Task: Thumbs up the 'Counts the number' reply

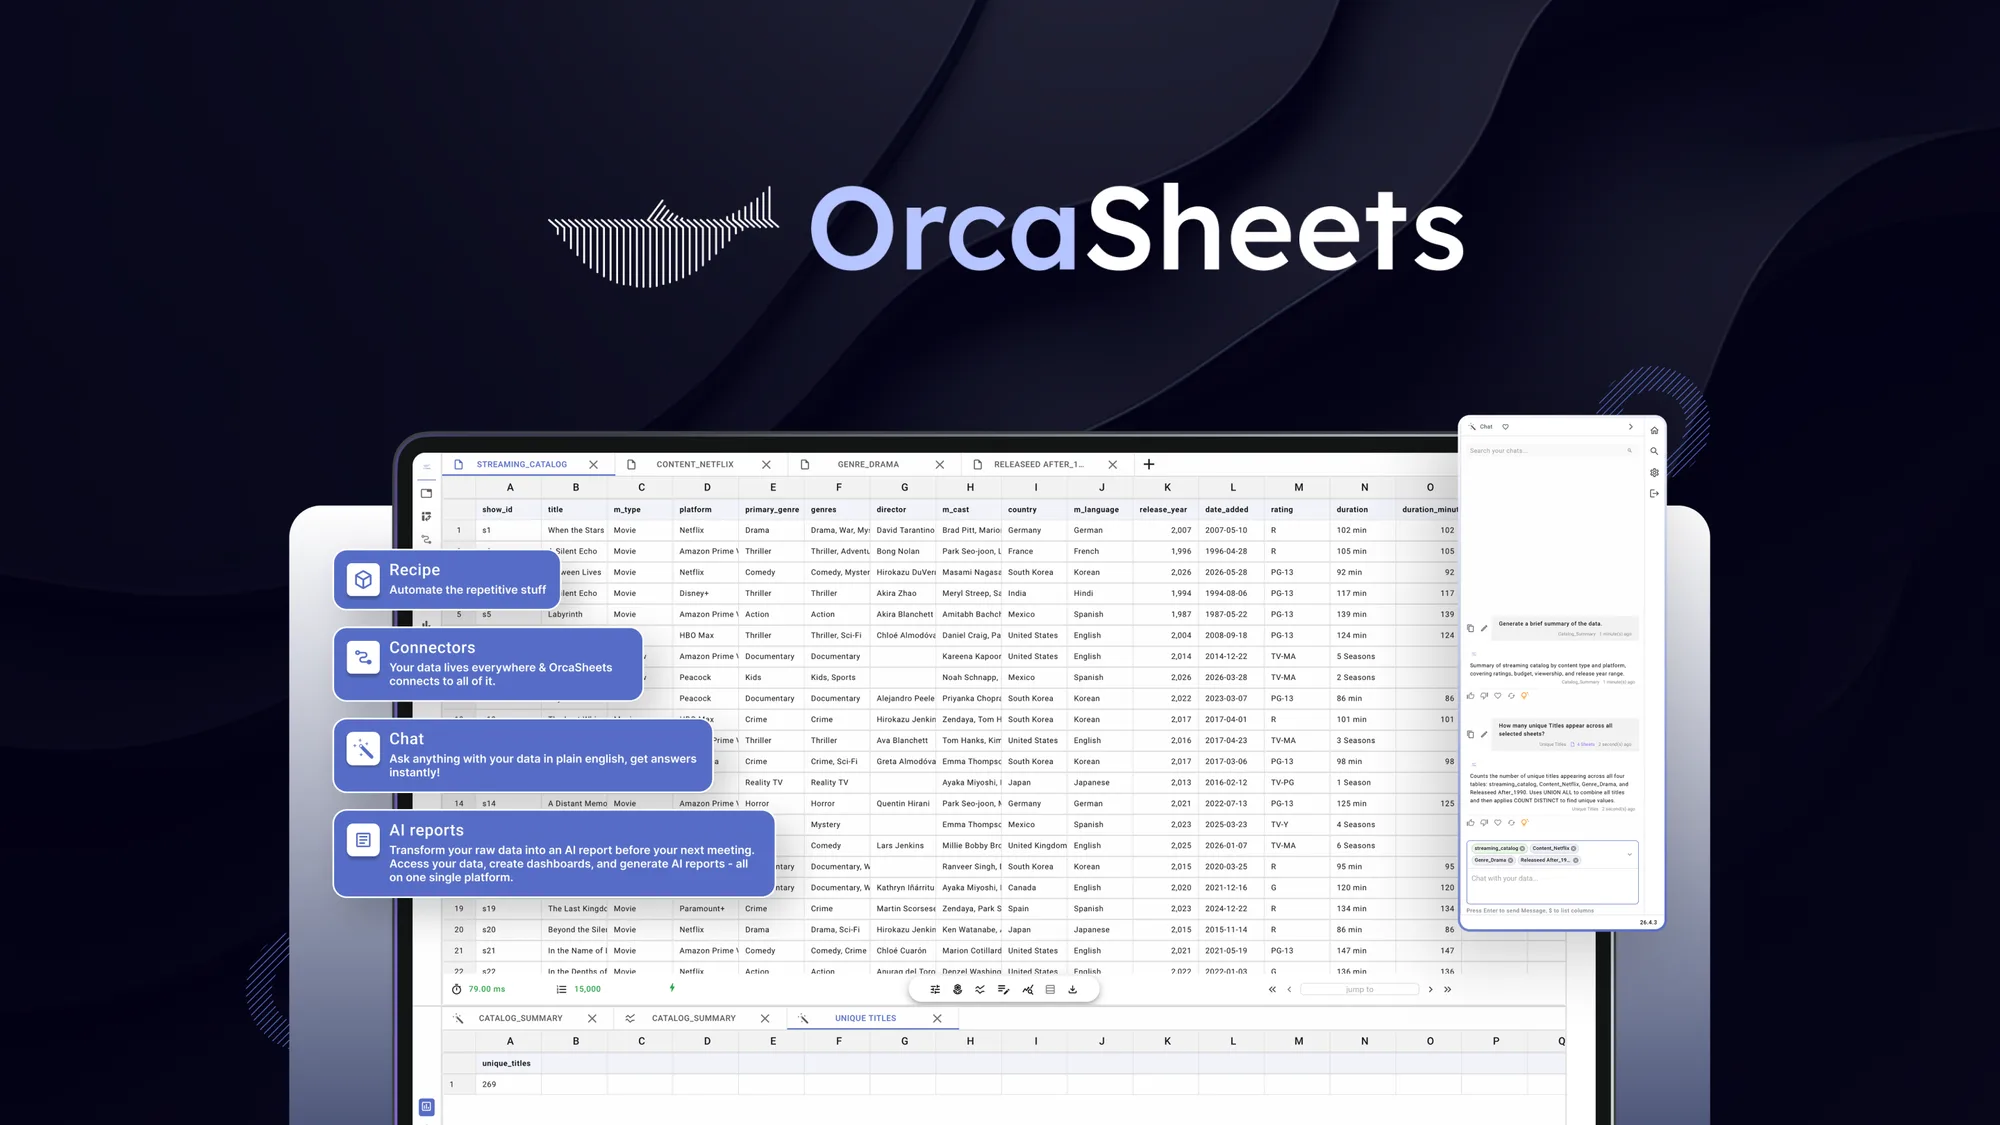Action: coord(1470,823)
